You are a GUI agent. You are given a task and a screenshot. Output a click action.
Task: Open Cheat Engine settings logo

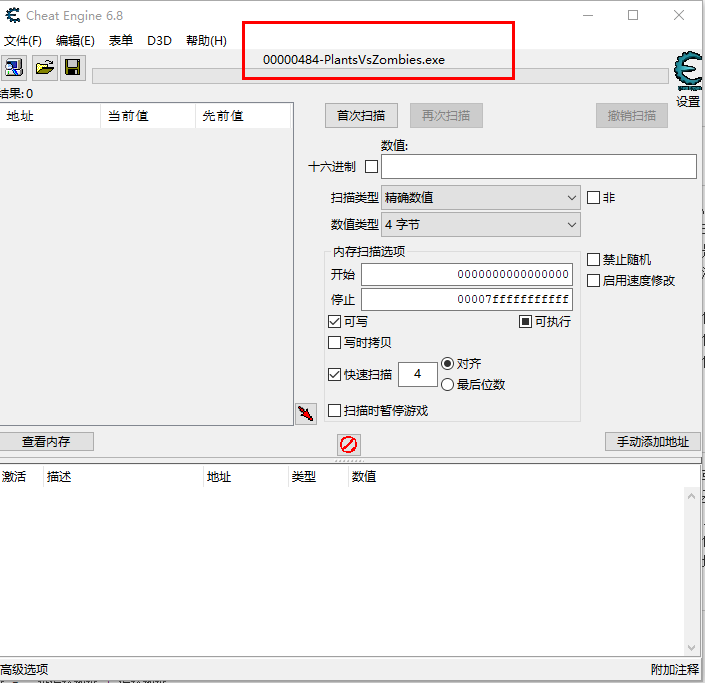688,71
